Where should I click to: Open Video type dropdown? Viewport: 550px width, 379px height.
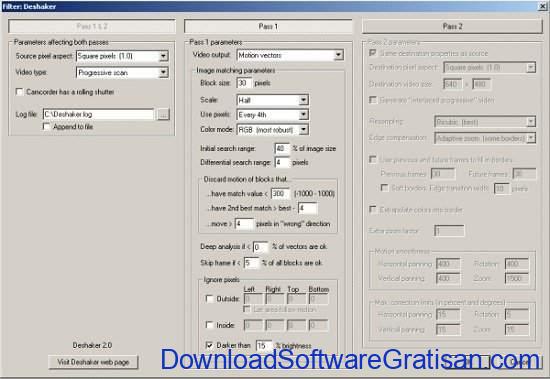pos(122,73)
